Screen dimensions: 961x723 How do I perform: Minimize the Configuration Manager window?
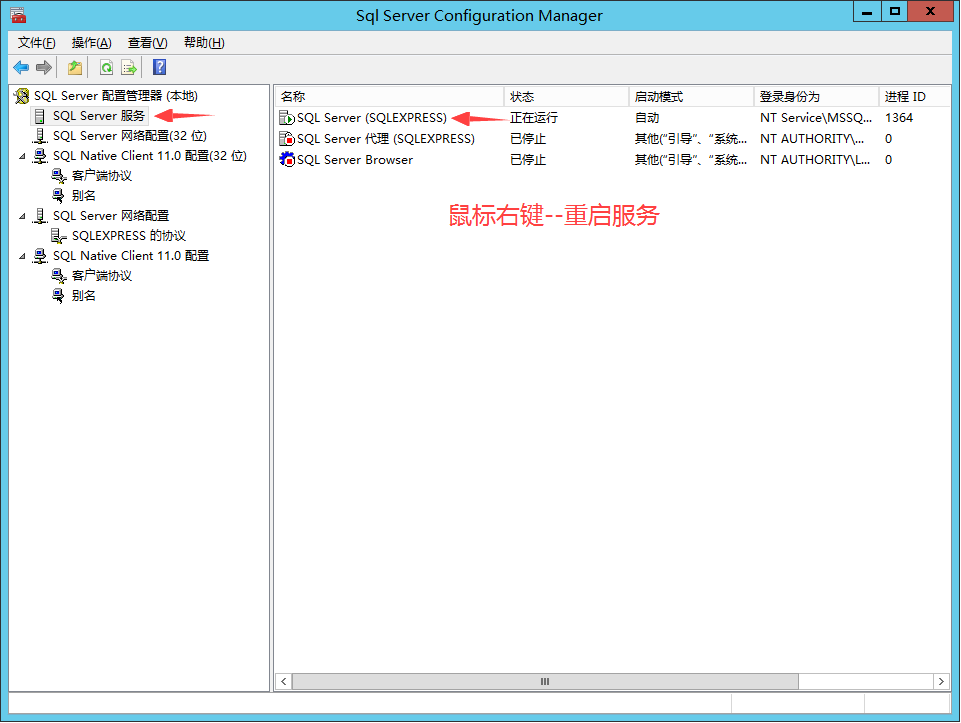pyautogui.click(x=867, y=12)
